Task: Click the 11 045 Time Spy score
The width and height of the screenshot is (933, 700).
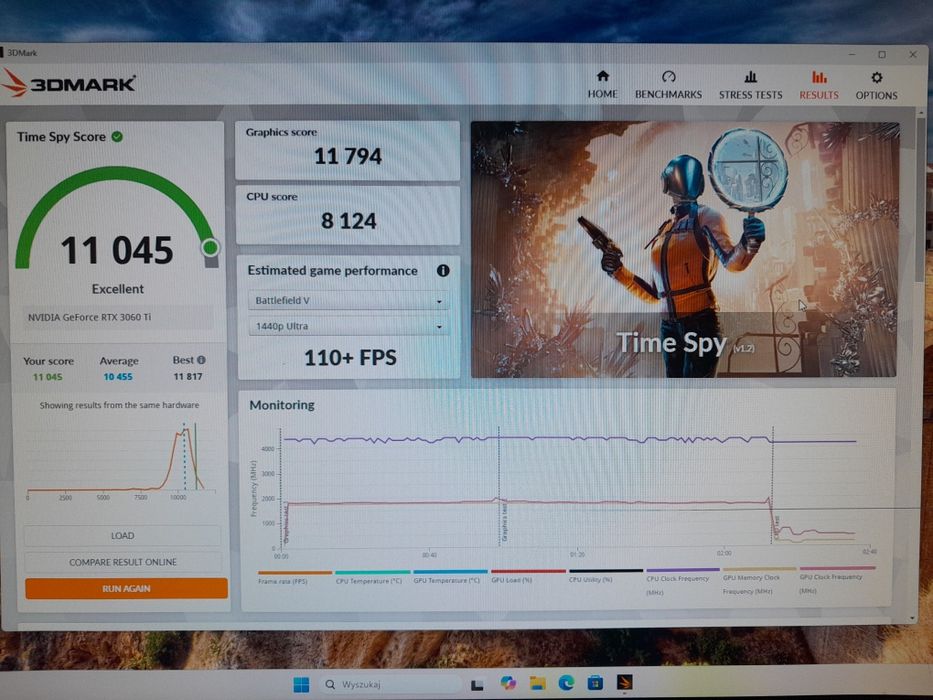Action: click(117, 250)
